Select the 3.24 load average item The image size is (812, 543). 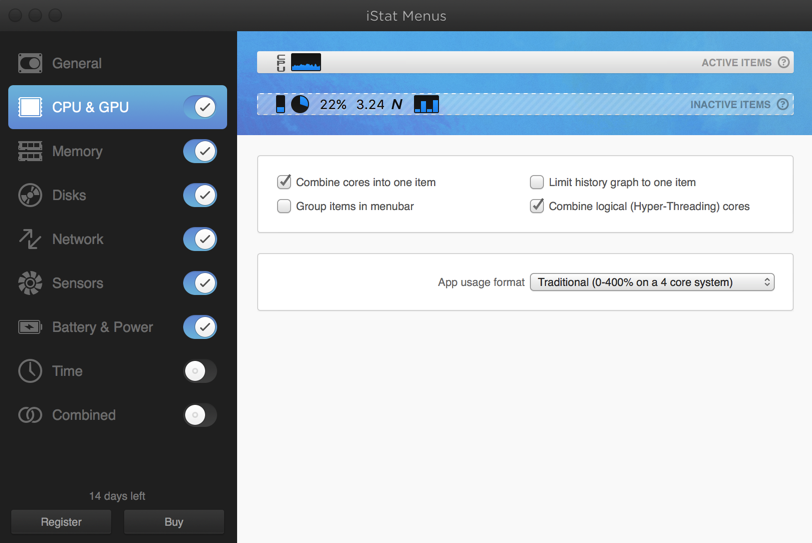pos(370,105)
